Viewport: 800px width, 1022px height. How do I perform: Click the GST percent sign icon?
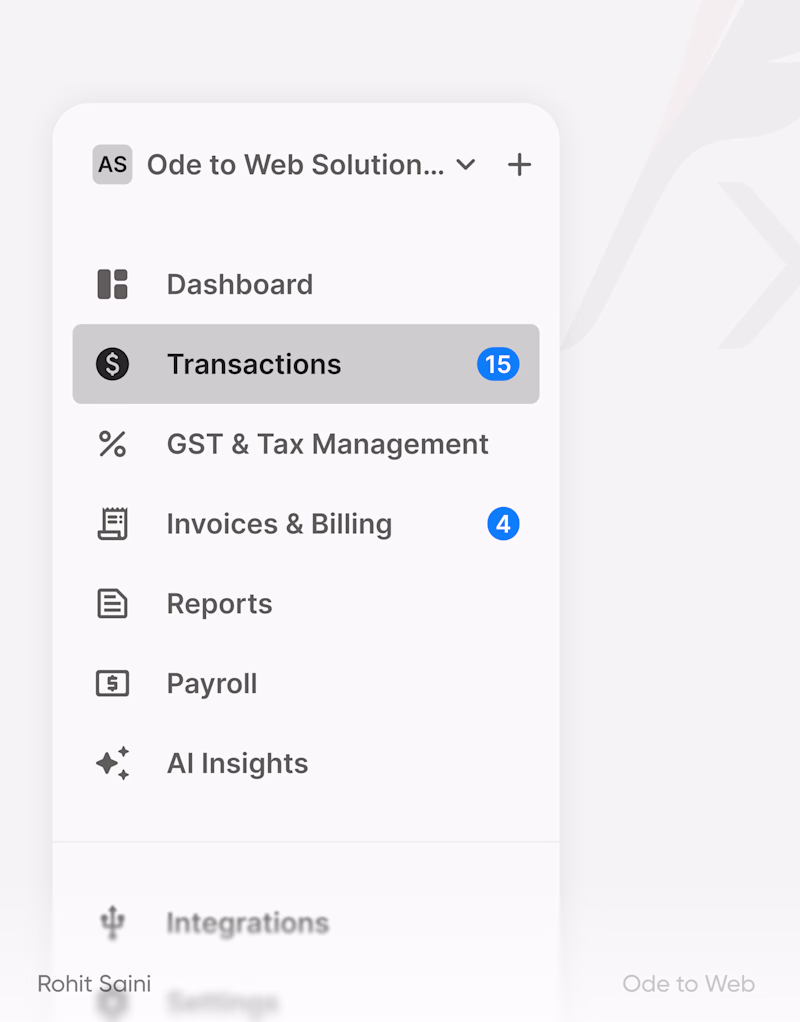point(112,444)
